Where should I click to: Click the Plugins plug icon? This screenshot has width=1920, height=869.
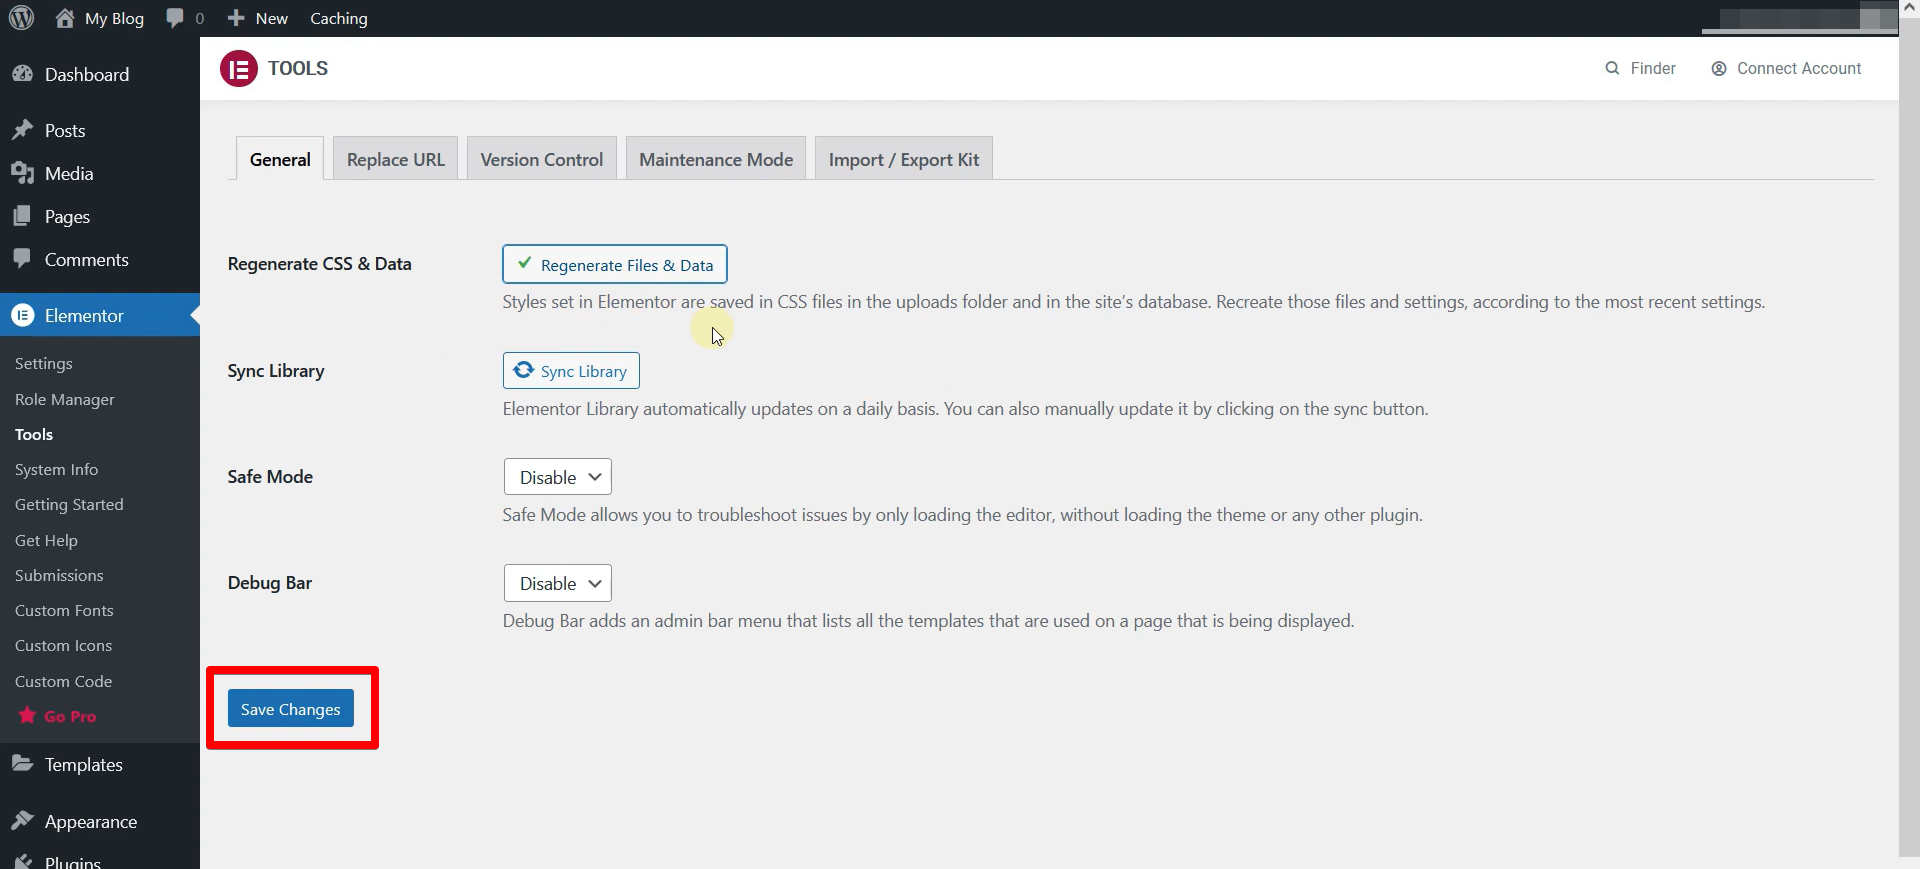(22, 861)
